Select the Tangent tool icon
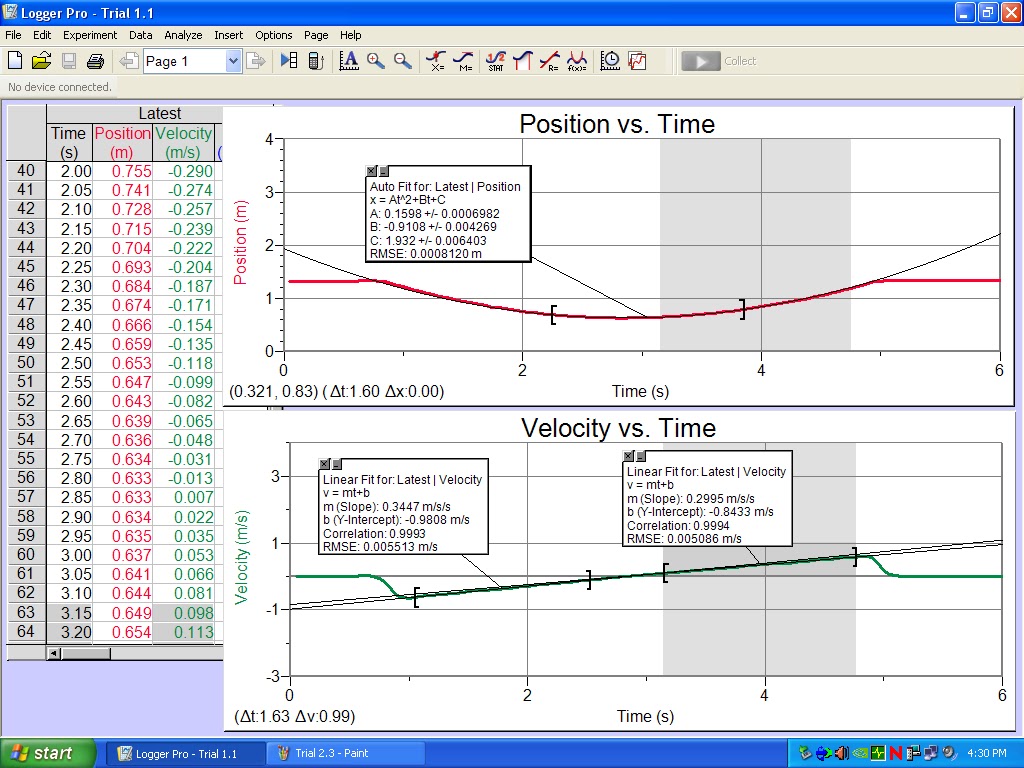Screen dimensions: 1024x768 pyautogui.click(x=465, y=58)
